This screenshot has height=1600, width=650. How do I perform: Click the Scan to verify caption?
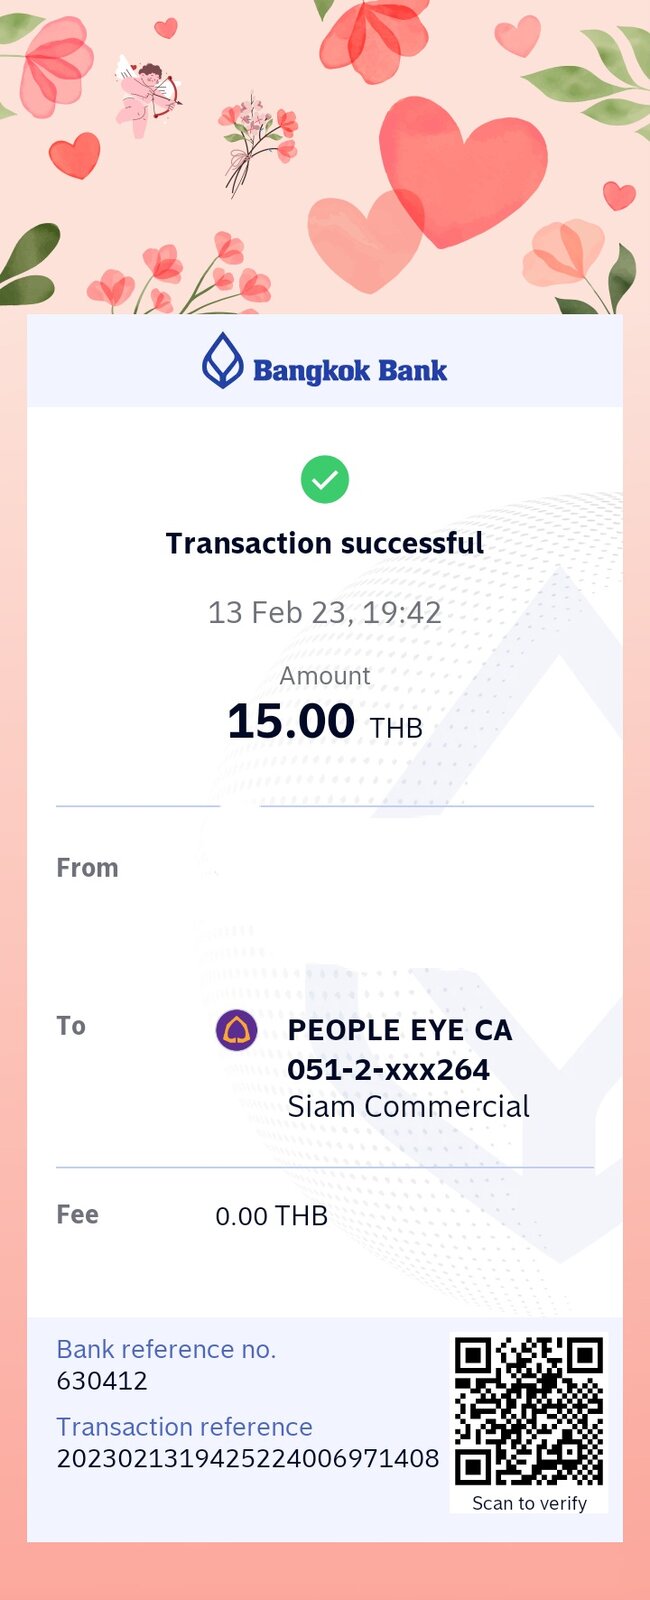coord(529,1503)
